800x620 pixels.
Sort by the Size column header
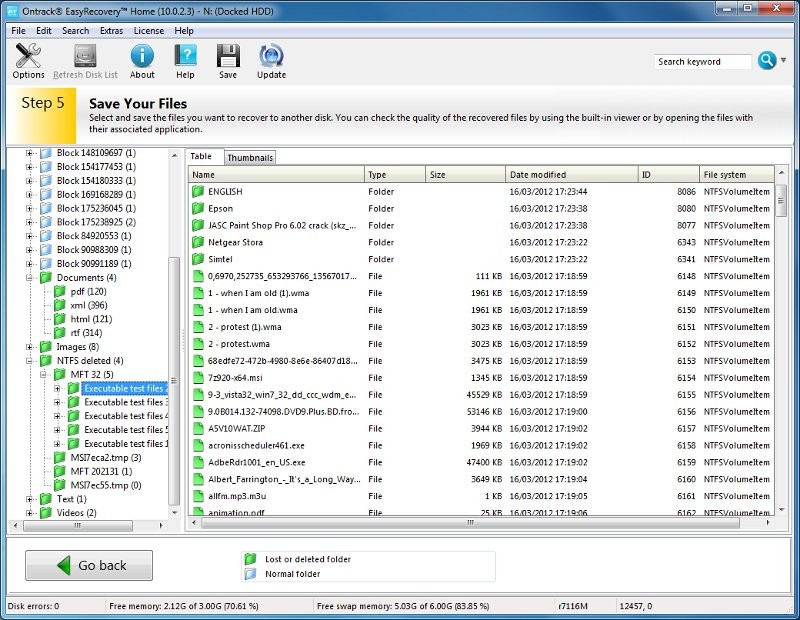point(465,175)
